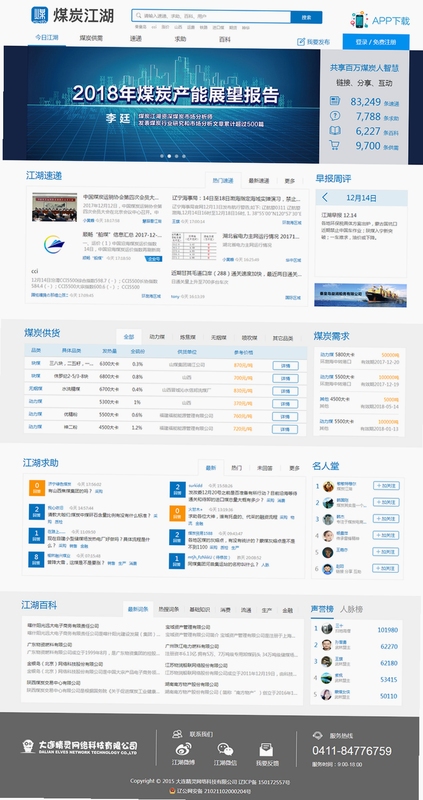Open the 陕西煤炭交易中心有限公司 entry
Viewport: 423px width, 800px height.
(54, 683)
